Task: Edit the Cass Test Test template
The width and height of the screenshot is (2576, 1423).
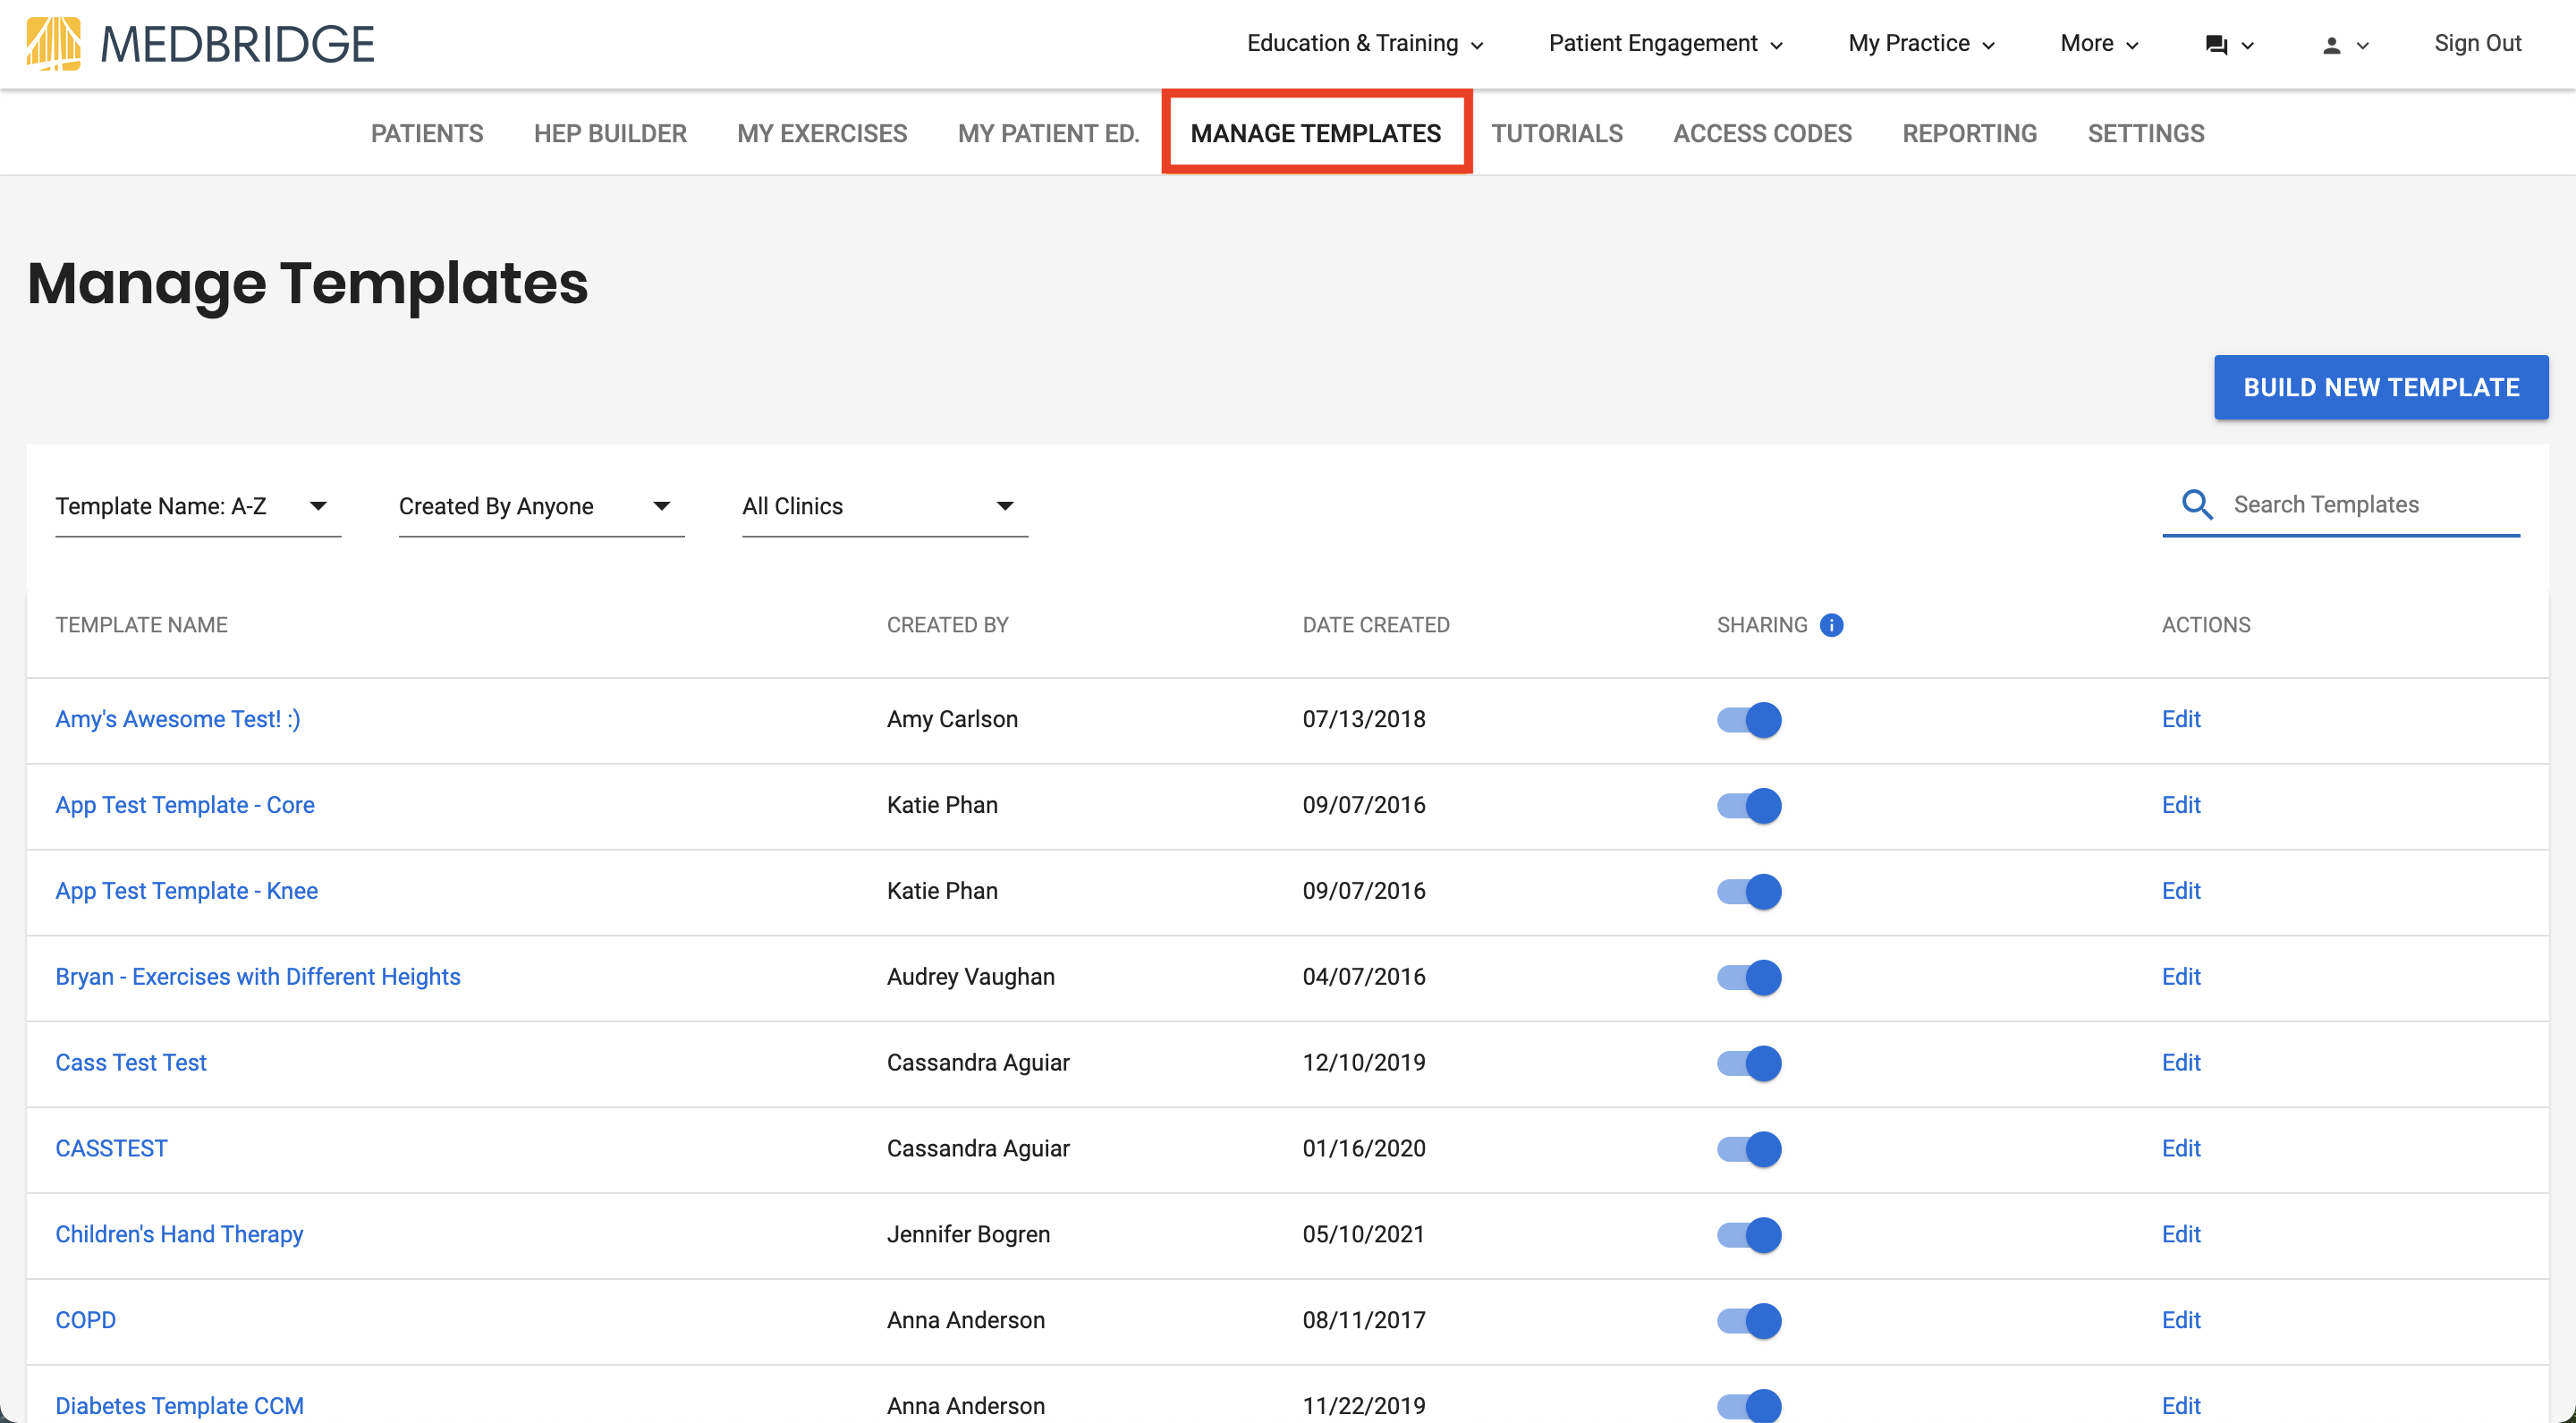Action: pos(2181,1062)
